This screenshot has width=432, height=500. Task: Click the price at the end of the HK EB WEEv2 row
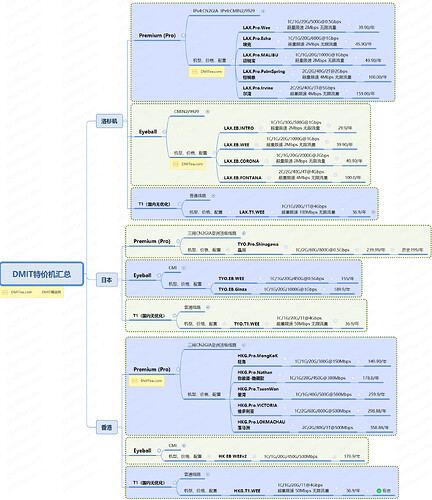[352, 456]
